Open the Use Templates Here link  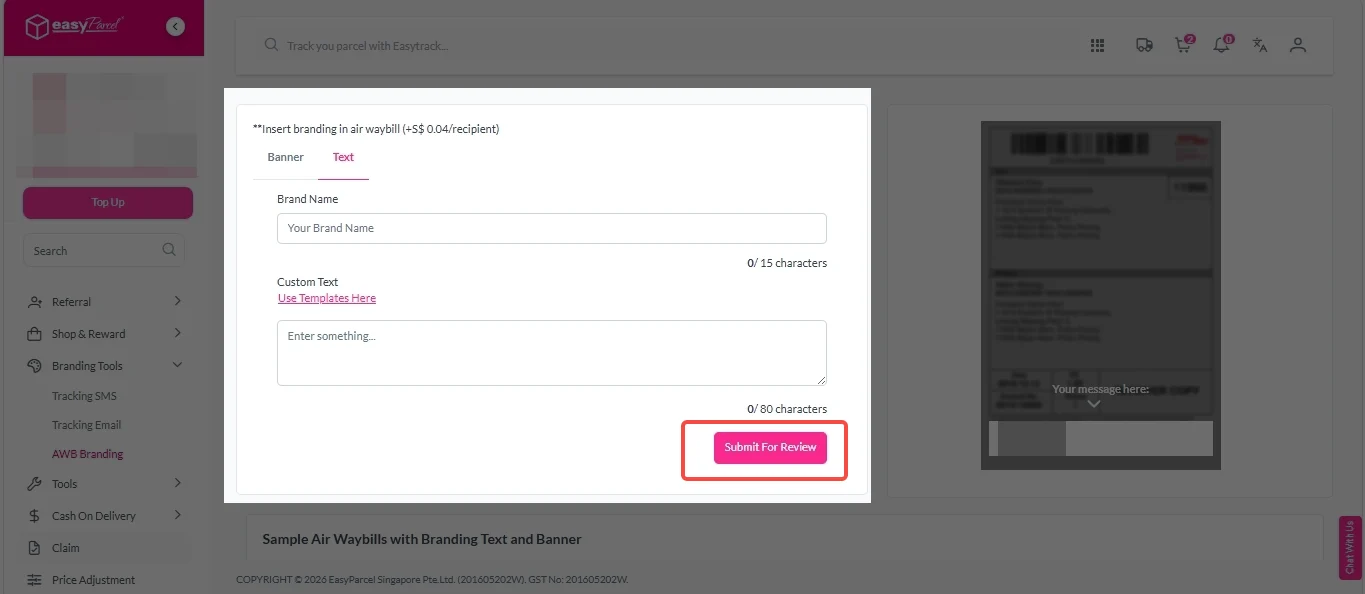coord(327,298)
